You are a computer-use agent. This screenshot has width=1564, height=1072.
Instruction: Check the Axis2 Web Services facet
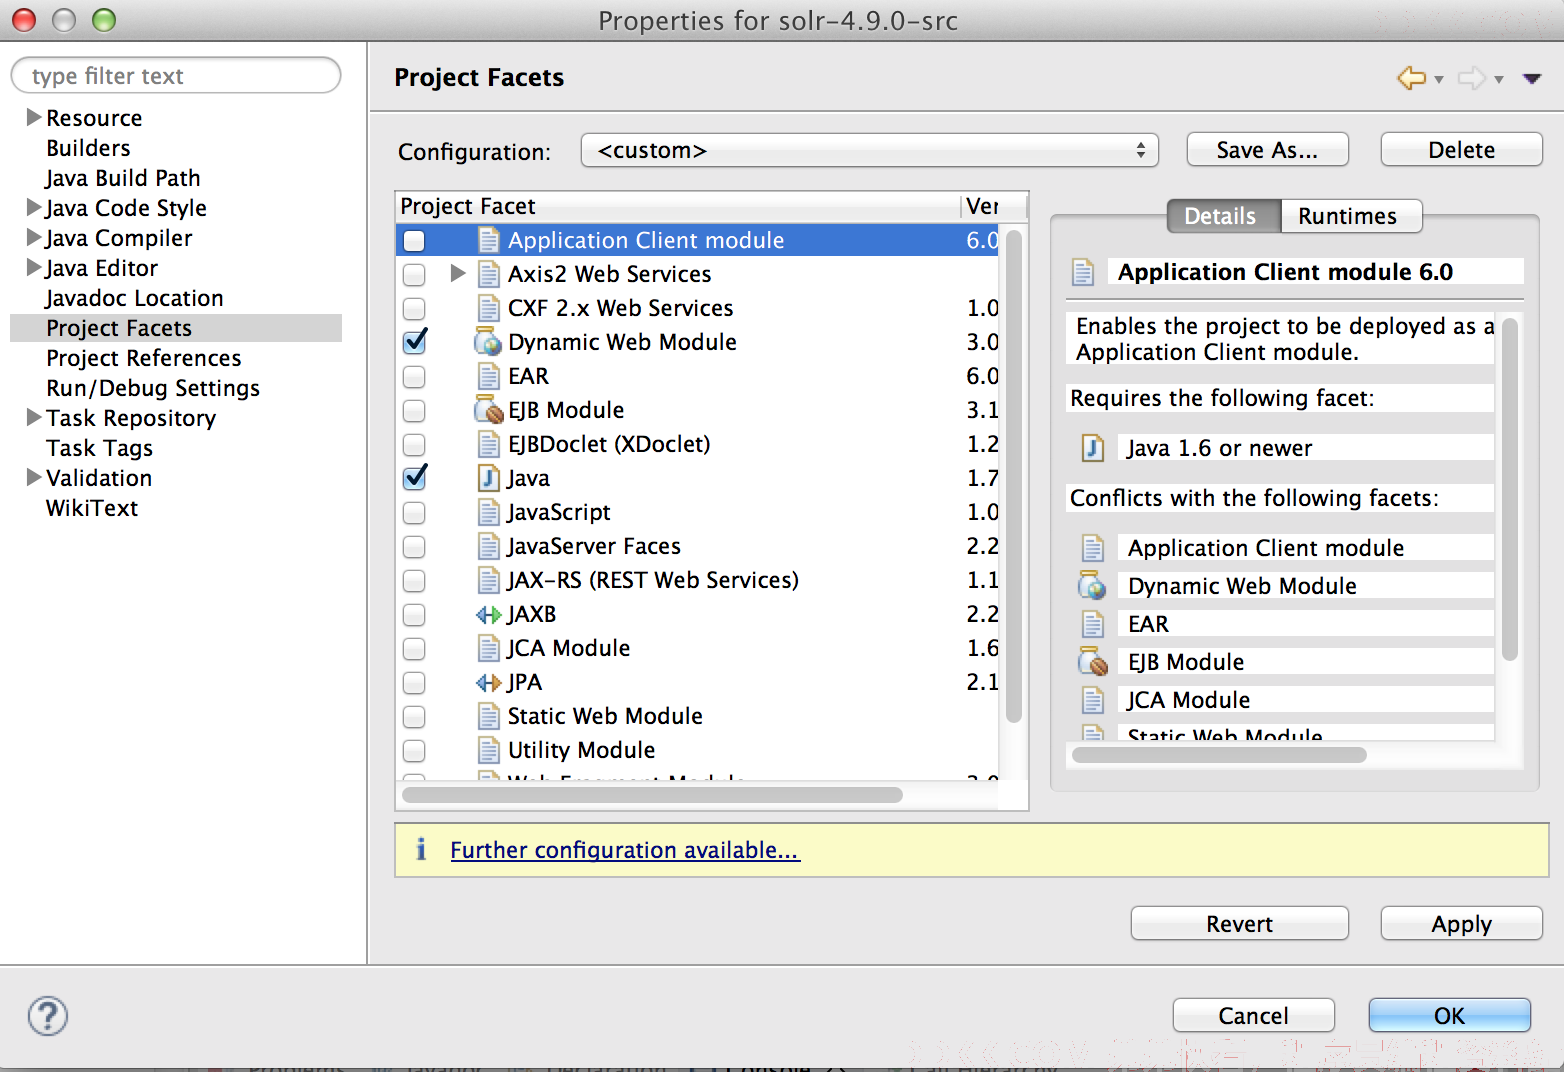[414, 275]
